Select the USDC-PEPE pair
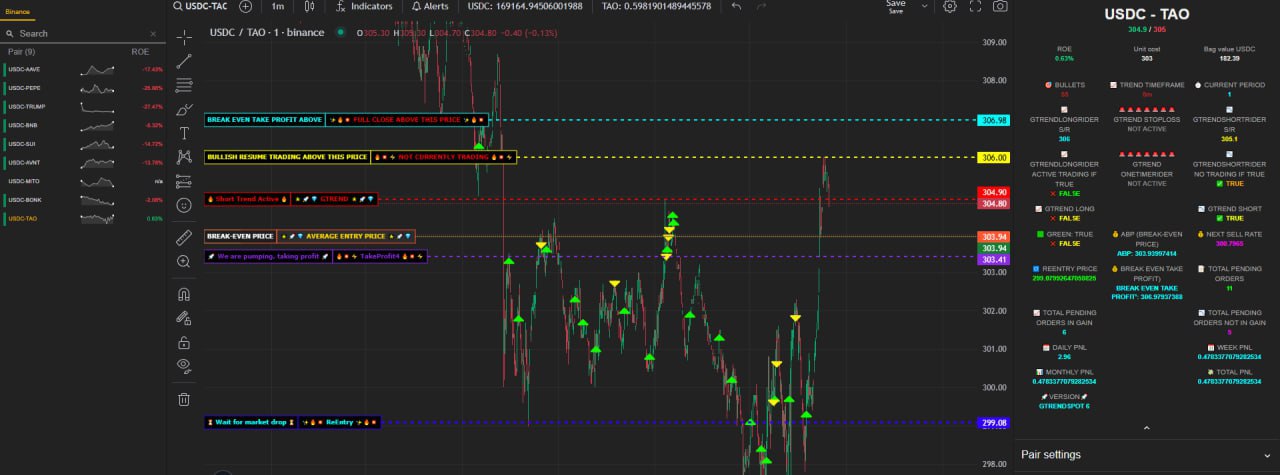Viewport: 1280px width, 475px height. click(x=83, y=88)
